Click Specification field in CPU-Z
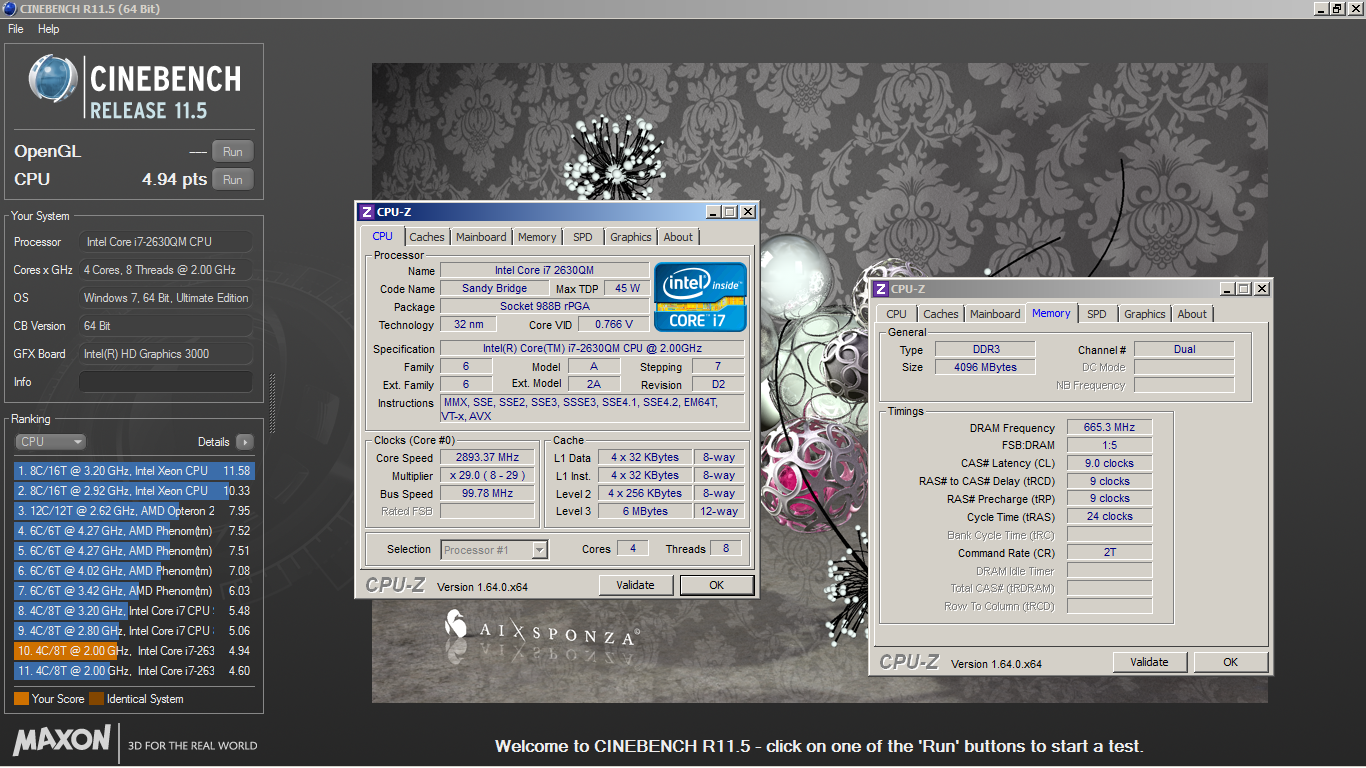The width and height of the screenshot is (1366, 768). tap(592, 349)
